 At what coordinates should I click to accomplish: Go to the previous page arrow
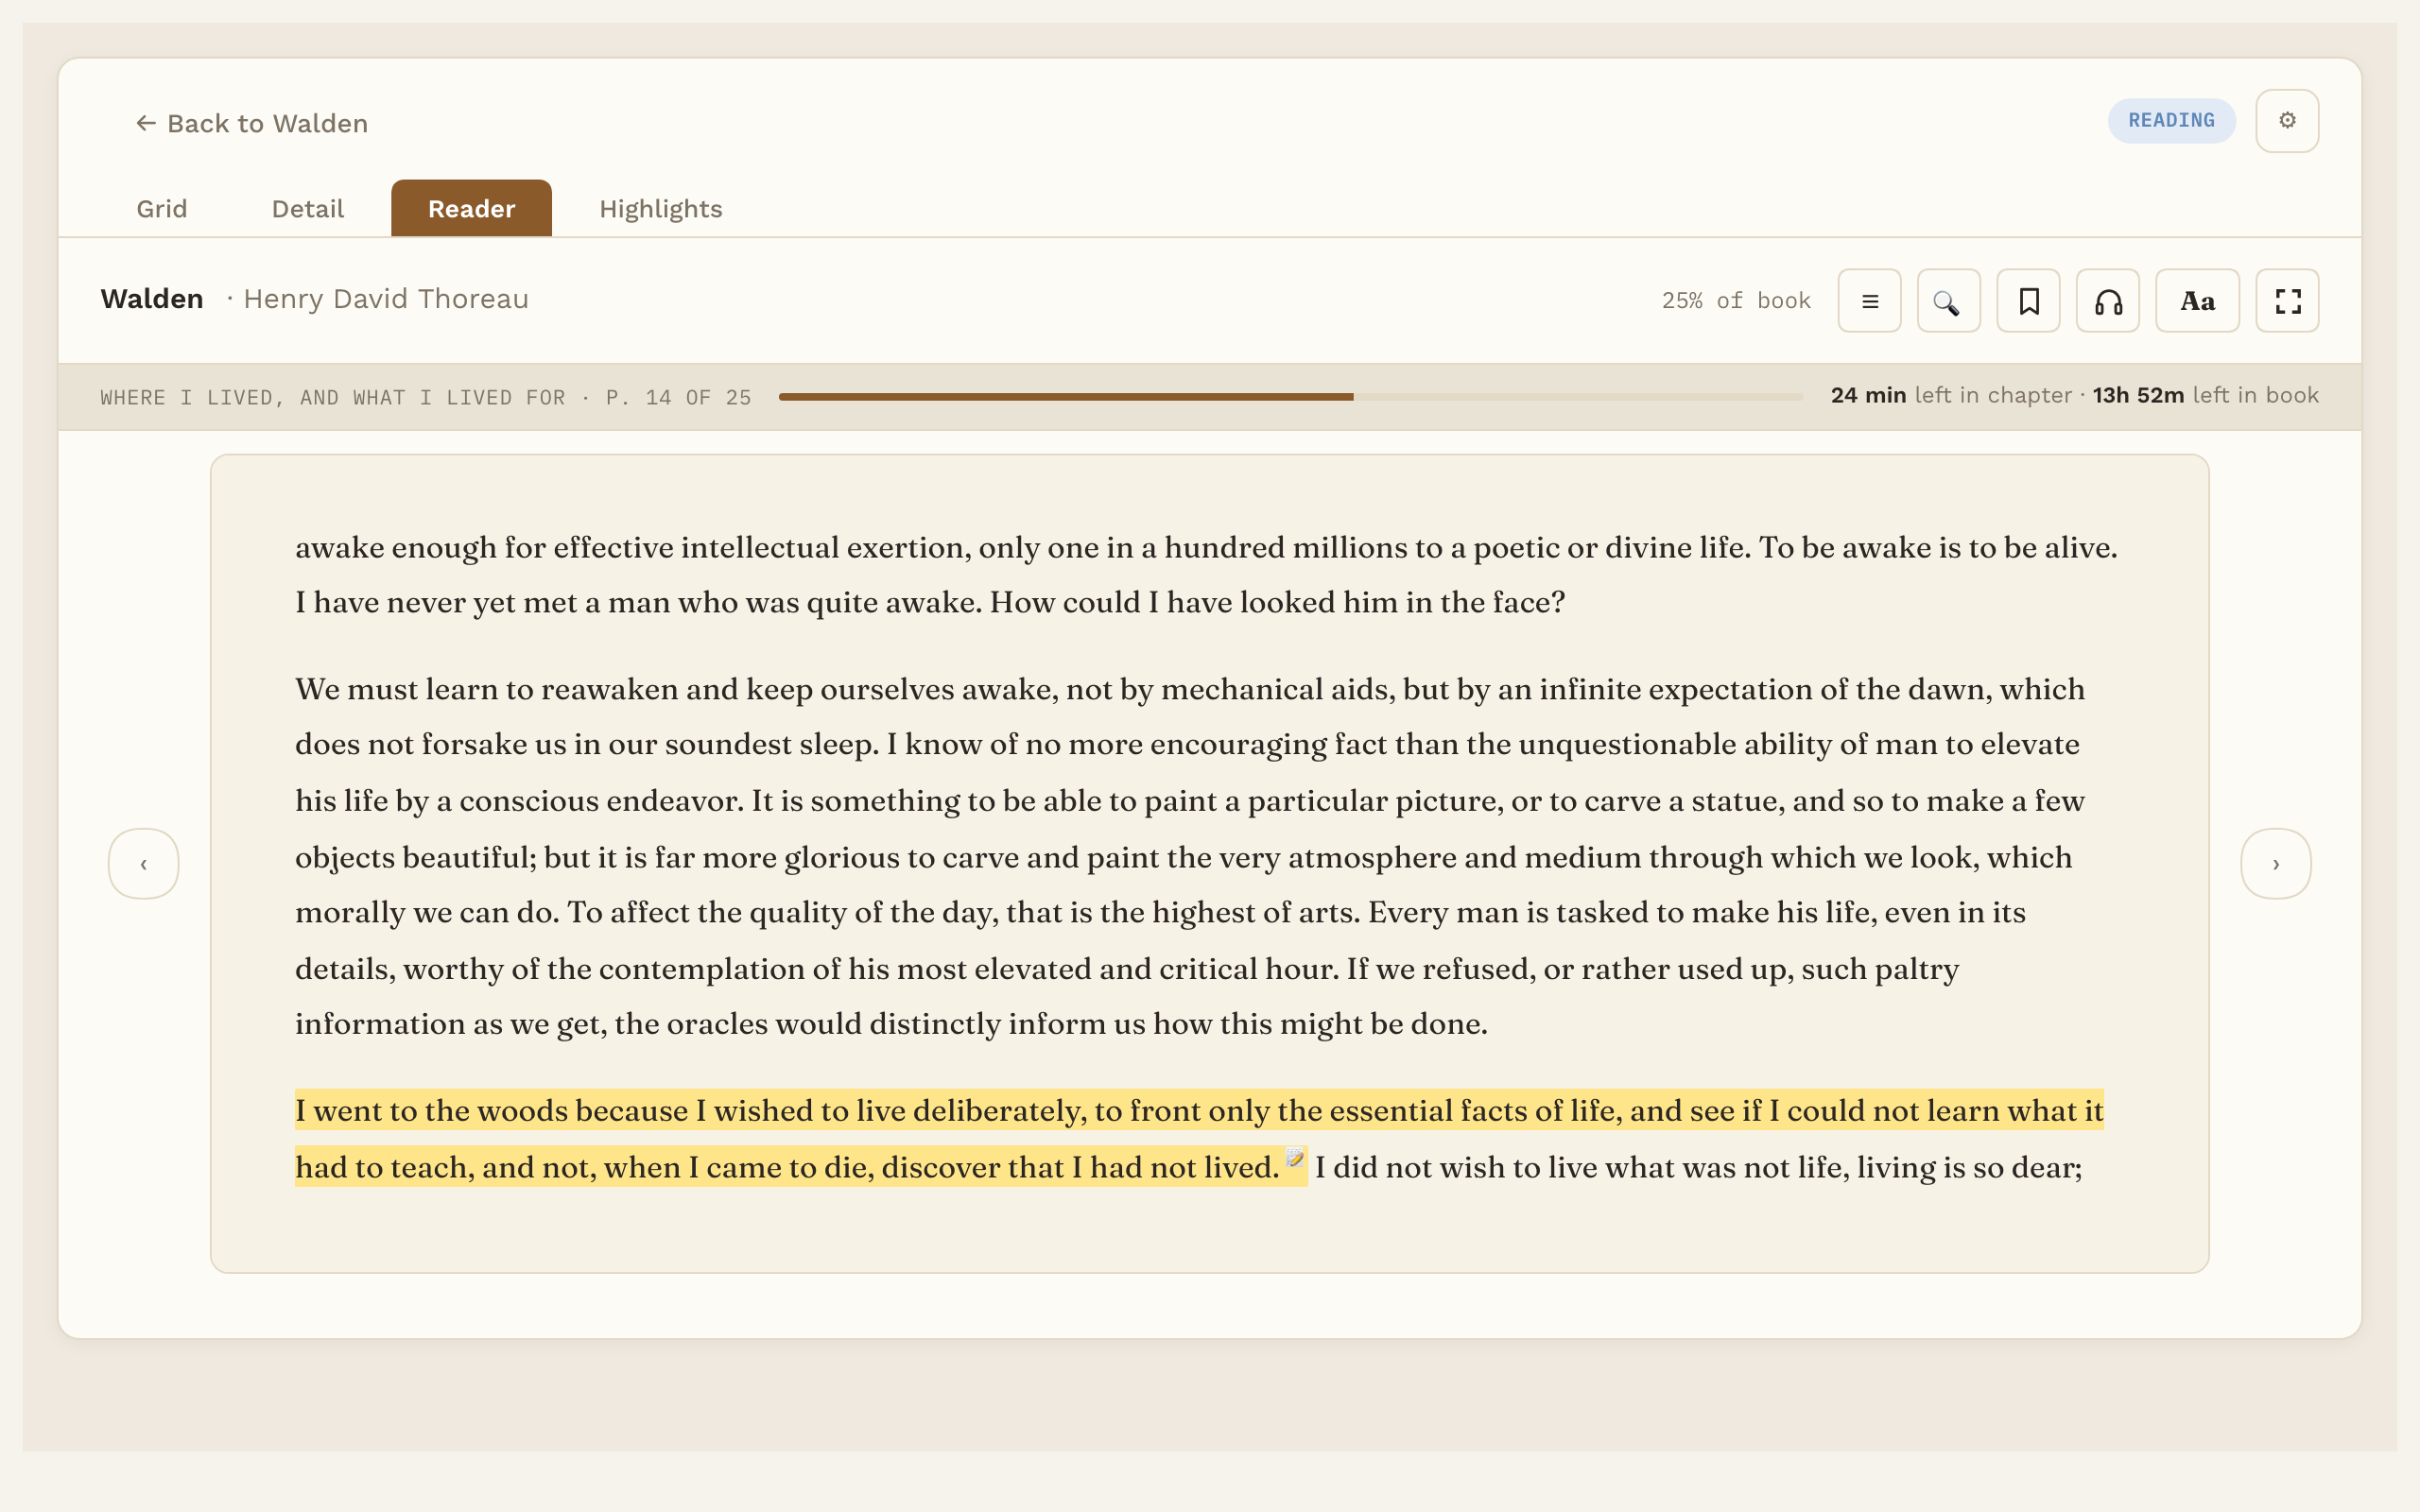pyautogui.click(x=144, y=864)
